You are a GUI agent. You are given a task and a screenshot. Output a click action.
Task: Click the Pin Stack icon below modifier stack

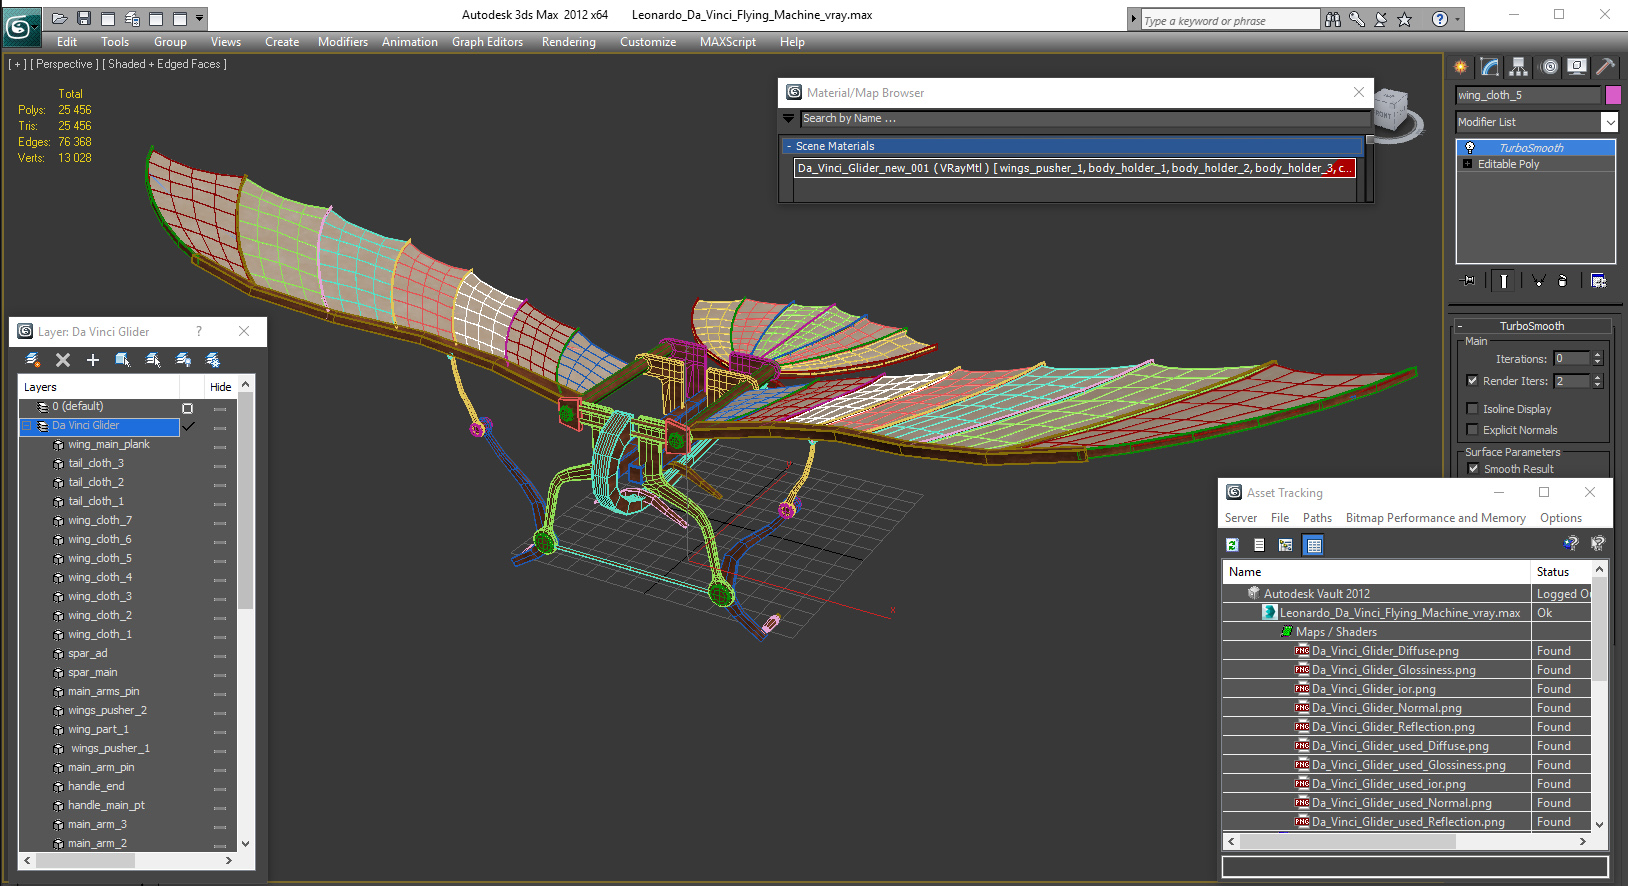click(x=1467, y=281)
